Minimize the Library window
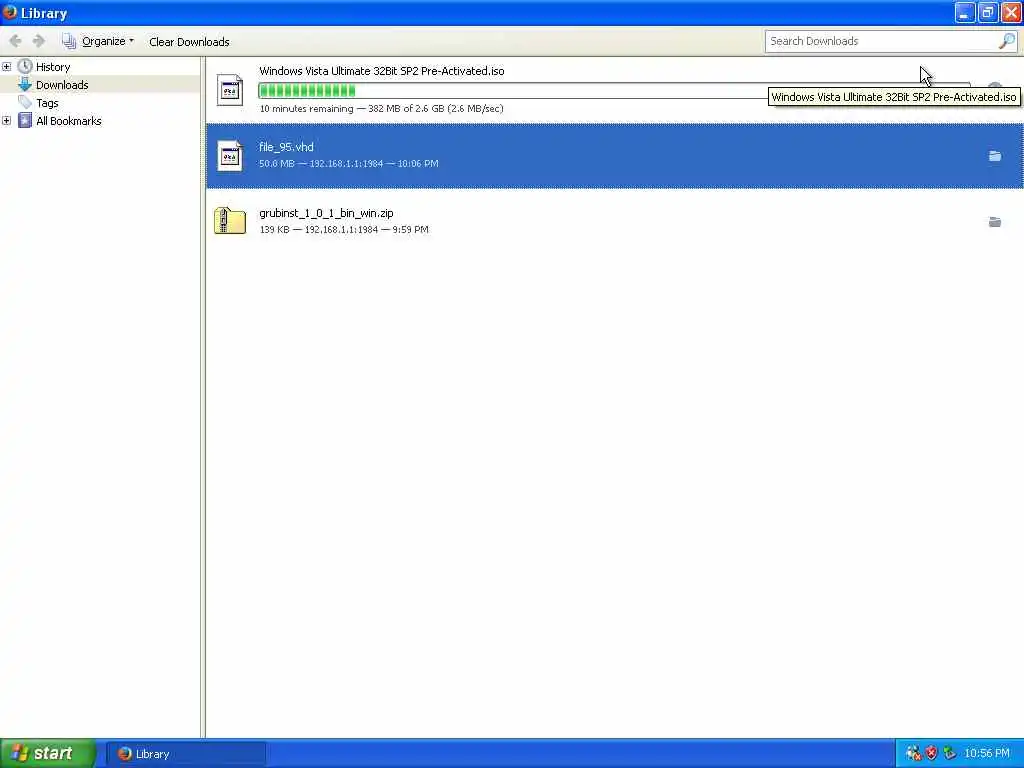The width and height of the screenshot is (1024, 768). (965, 12)
